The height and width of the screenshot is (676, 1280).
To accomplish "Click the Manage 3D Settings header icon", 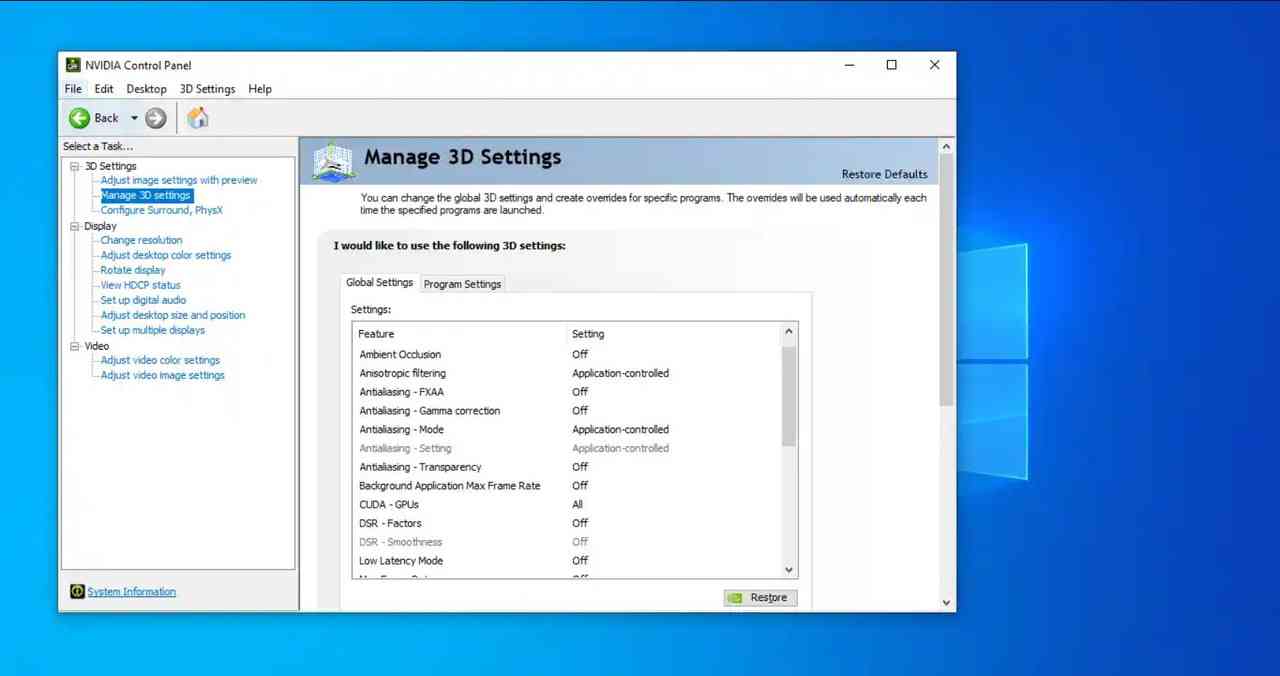I will point(333,161).
